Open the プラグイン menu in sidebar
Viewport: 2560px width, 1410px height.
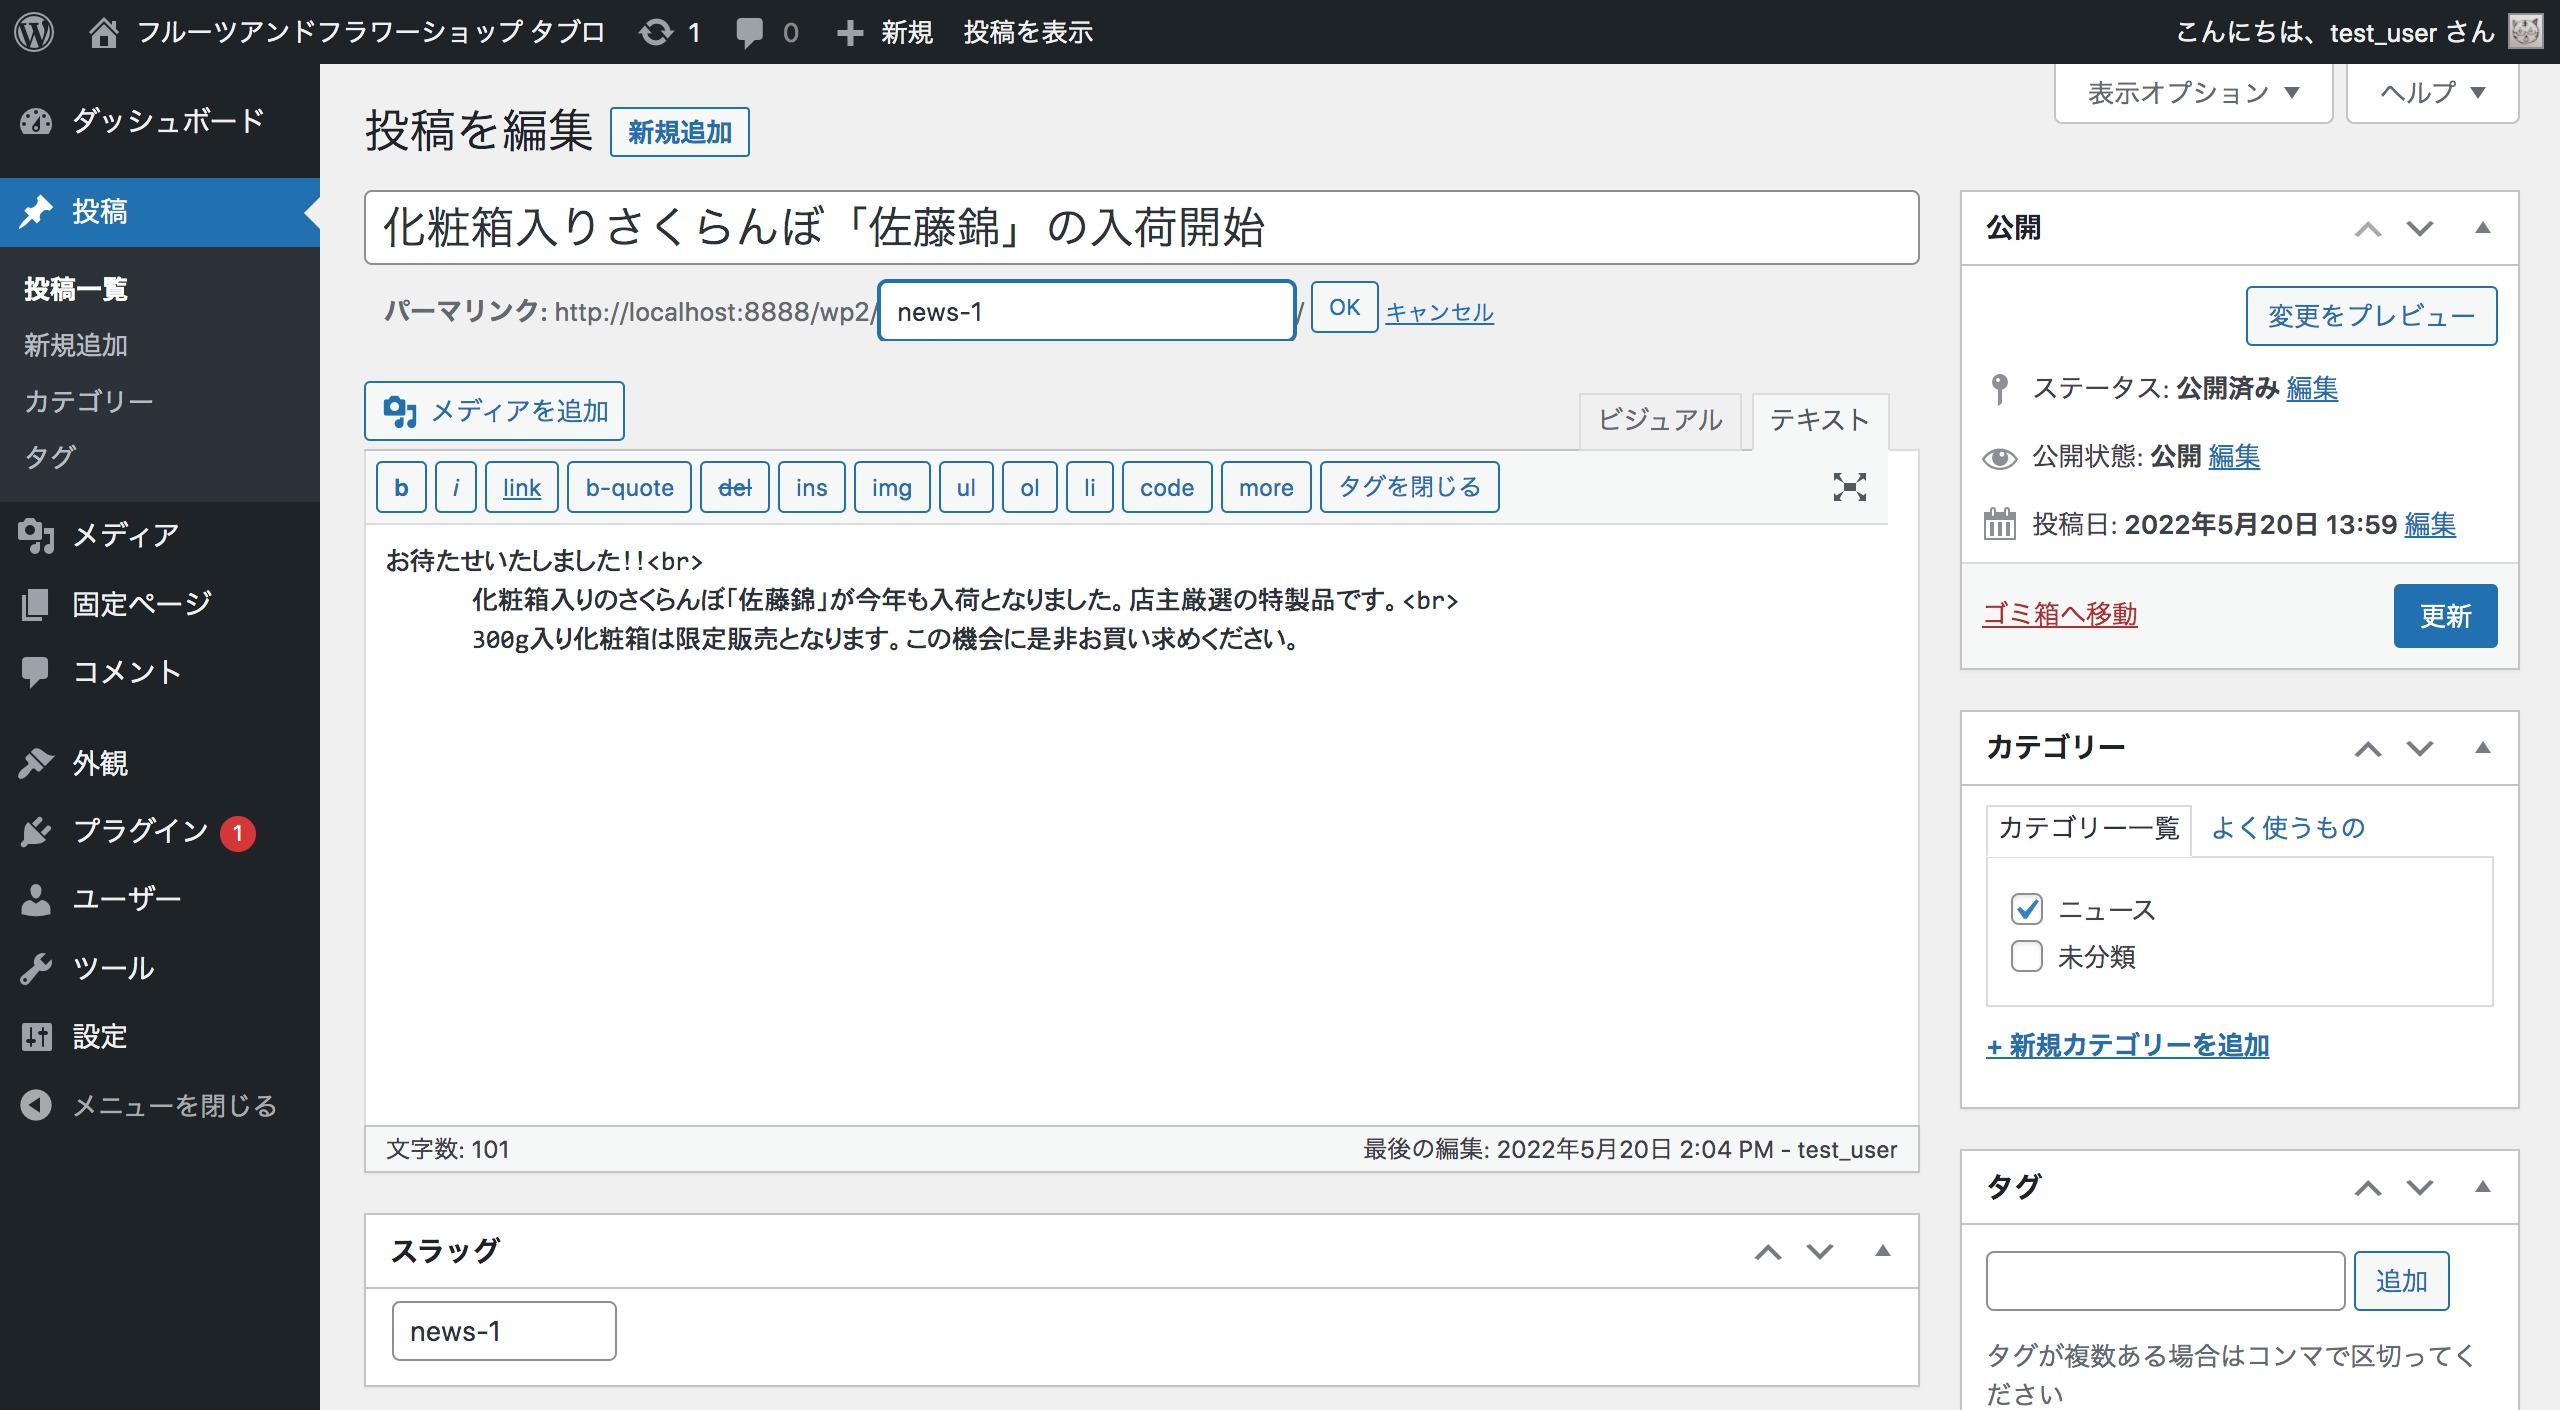tap(140, 831)
